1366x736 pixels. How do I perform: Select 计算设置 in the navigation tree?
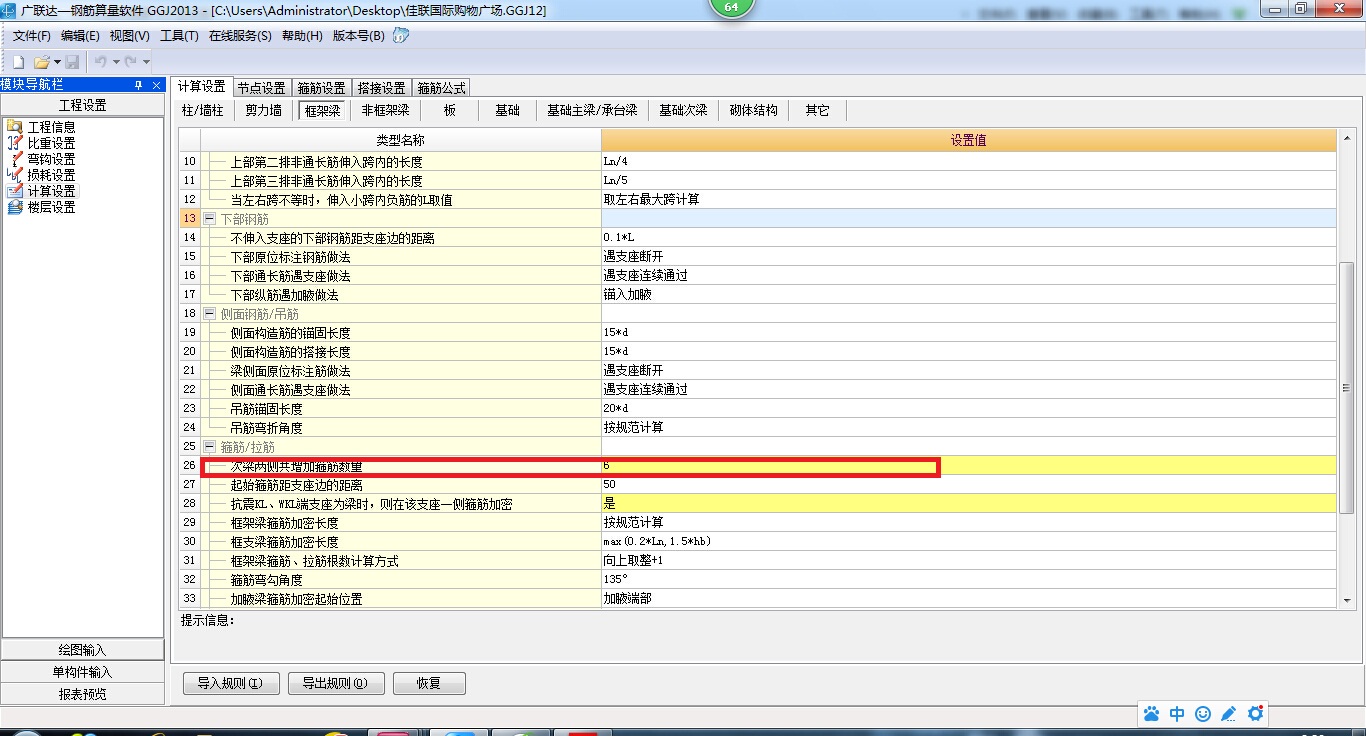click(x=51, y=191)
